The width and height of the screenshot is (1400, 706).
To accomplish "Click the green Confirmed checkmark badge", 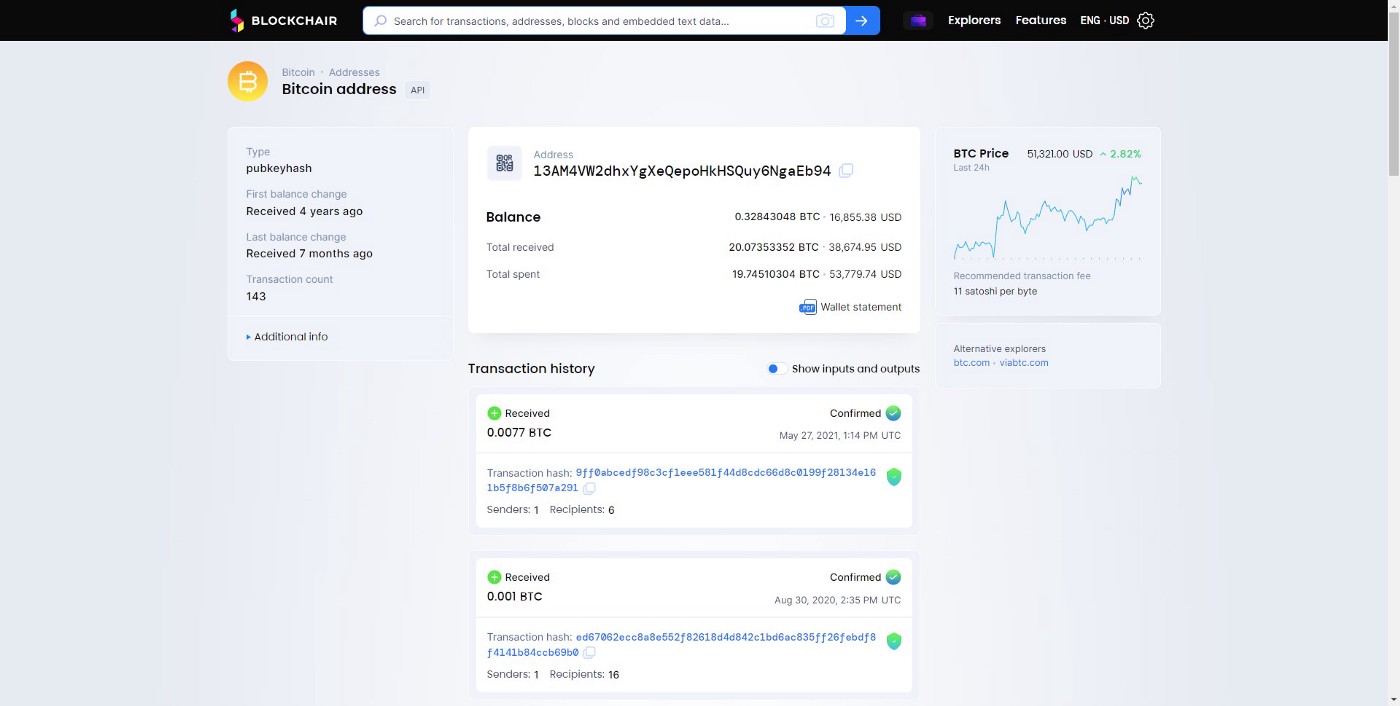I will point(893,413).
